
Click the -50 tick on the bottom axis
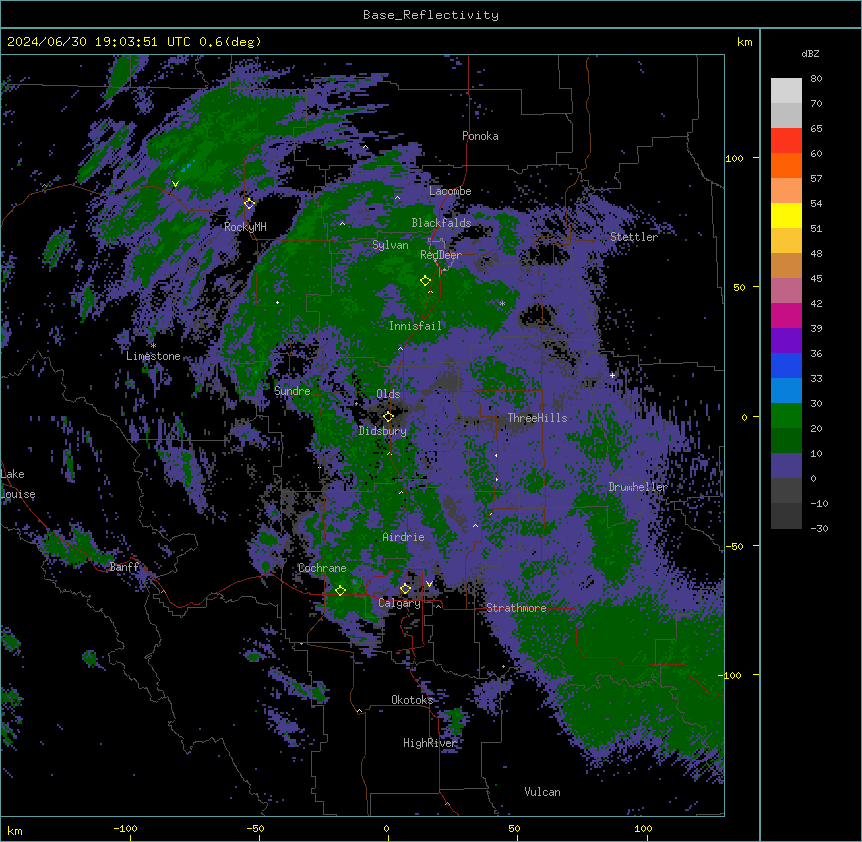click(255, 828)
